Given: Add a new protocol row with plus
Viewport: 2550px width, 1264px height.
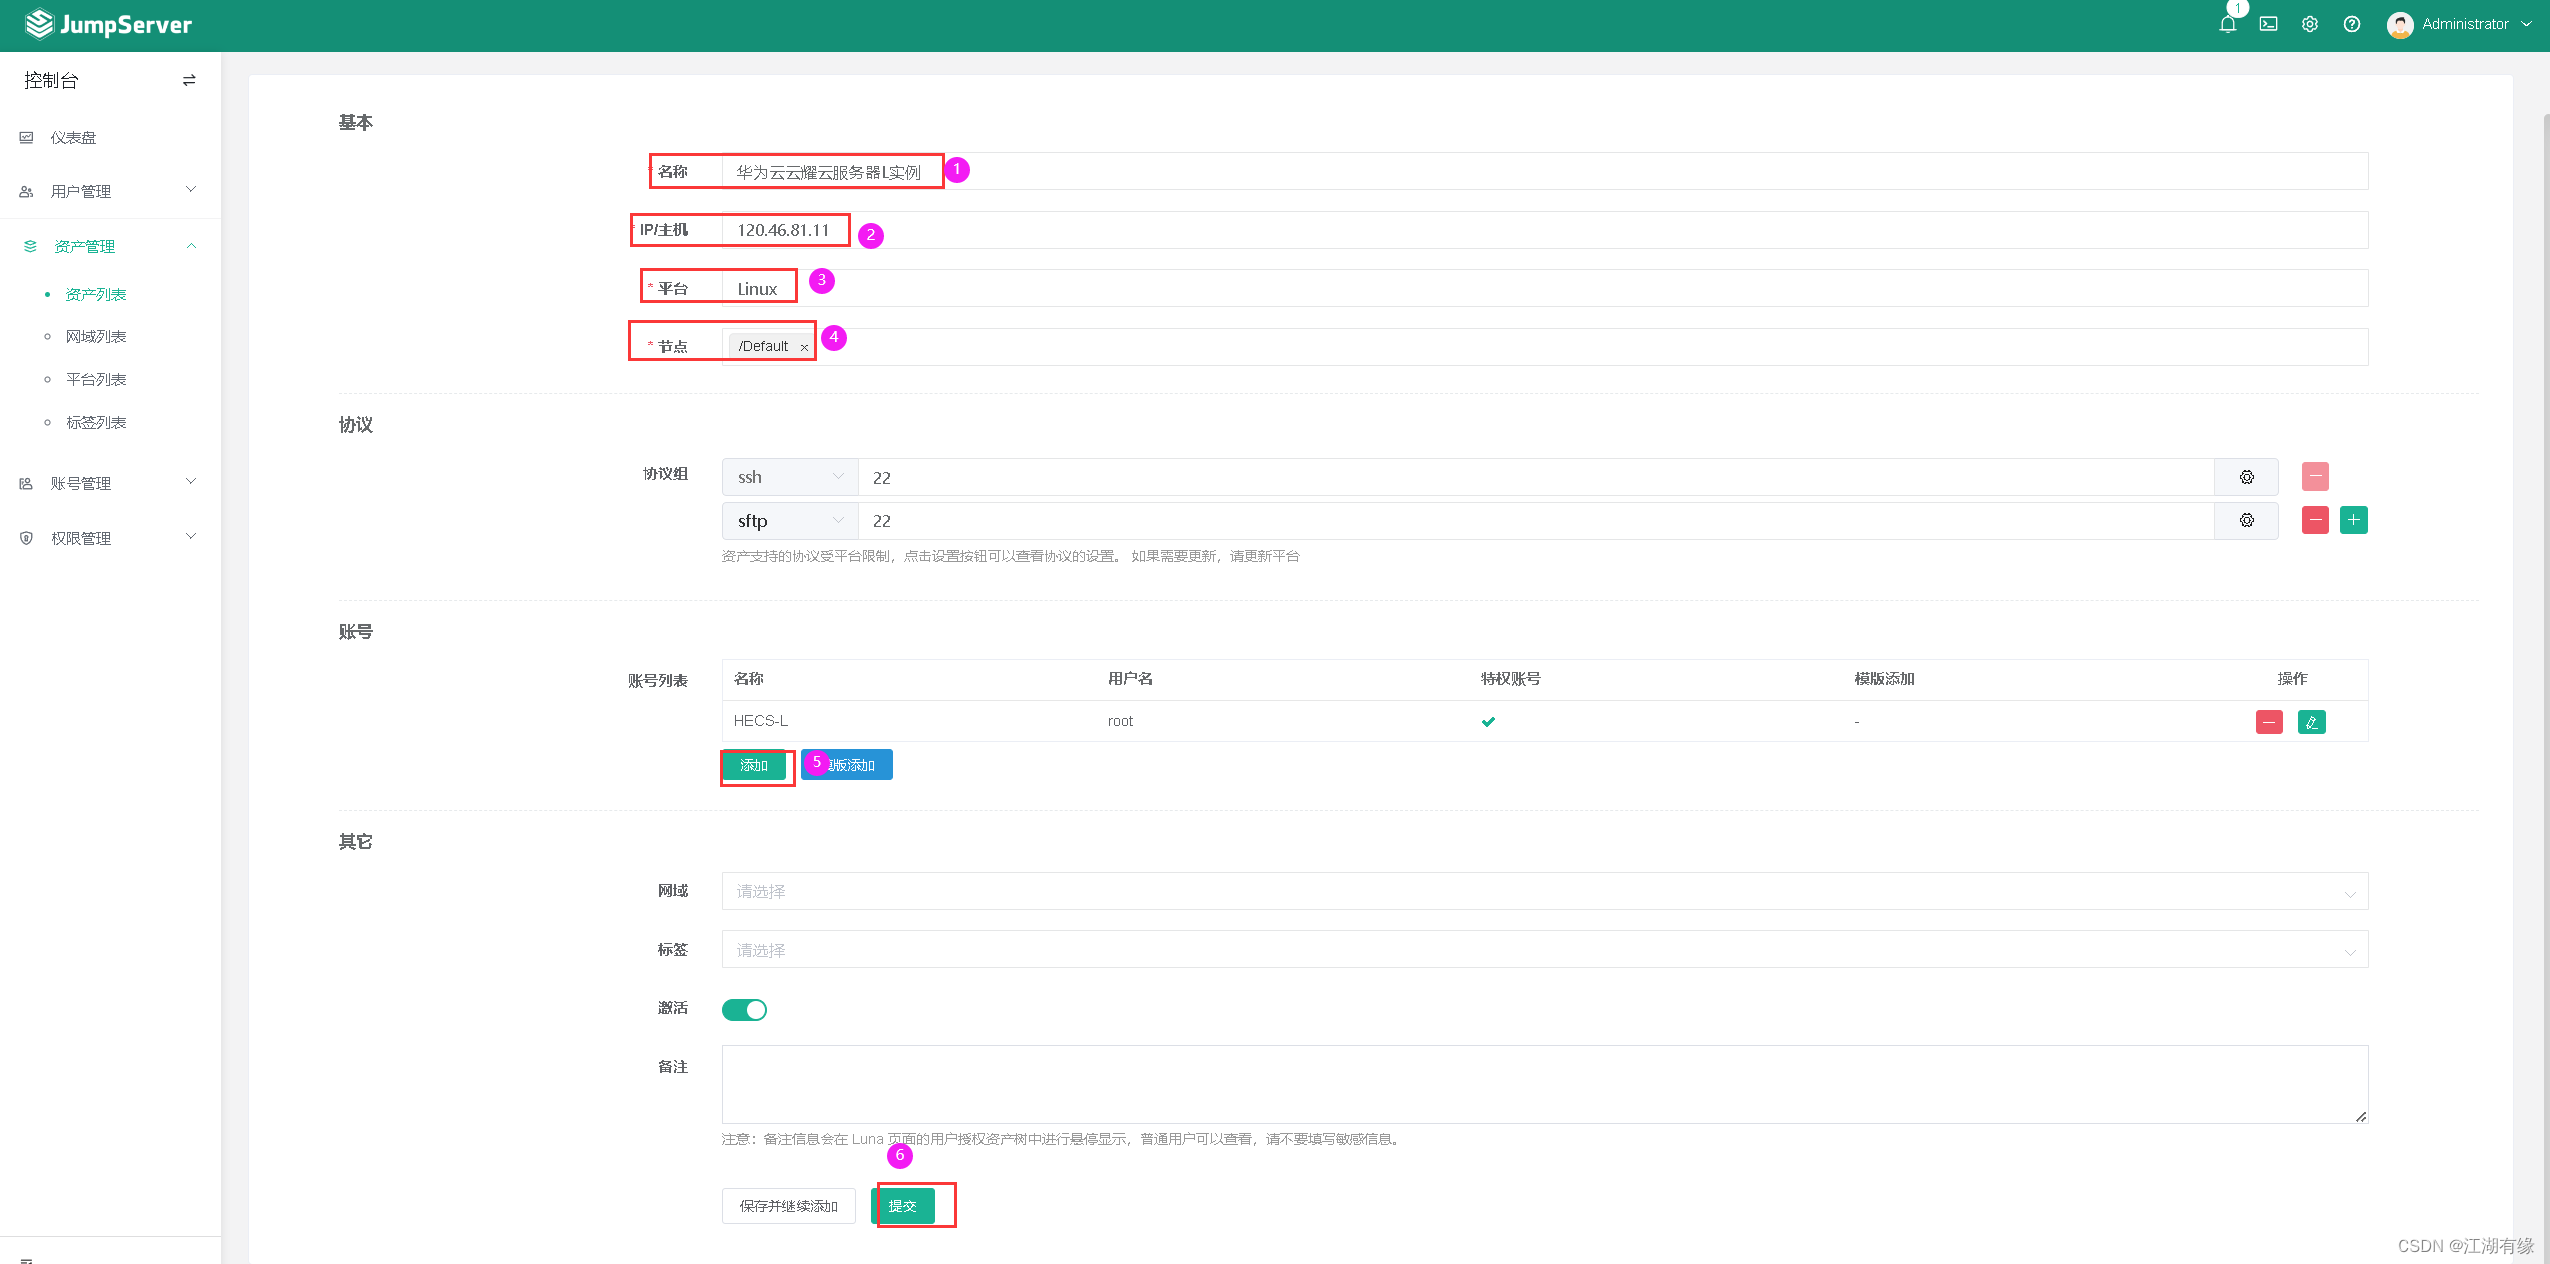Looking at the screenshot, I should click(x=2353, y=520).
